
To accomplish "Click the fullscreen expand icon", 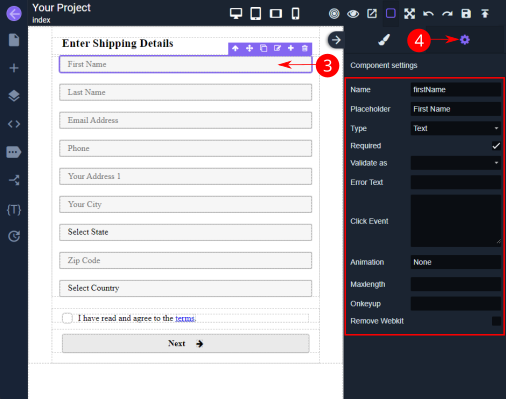I will pyautogui.click(x=409, y=14).
